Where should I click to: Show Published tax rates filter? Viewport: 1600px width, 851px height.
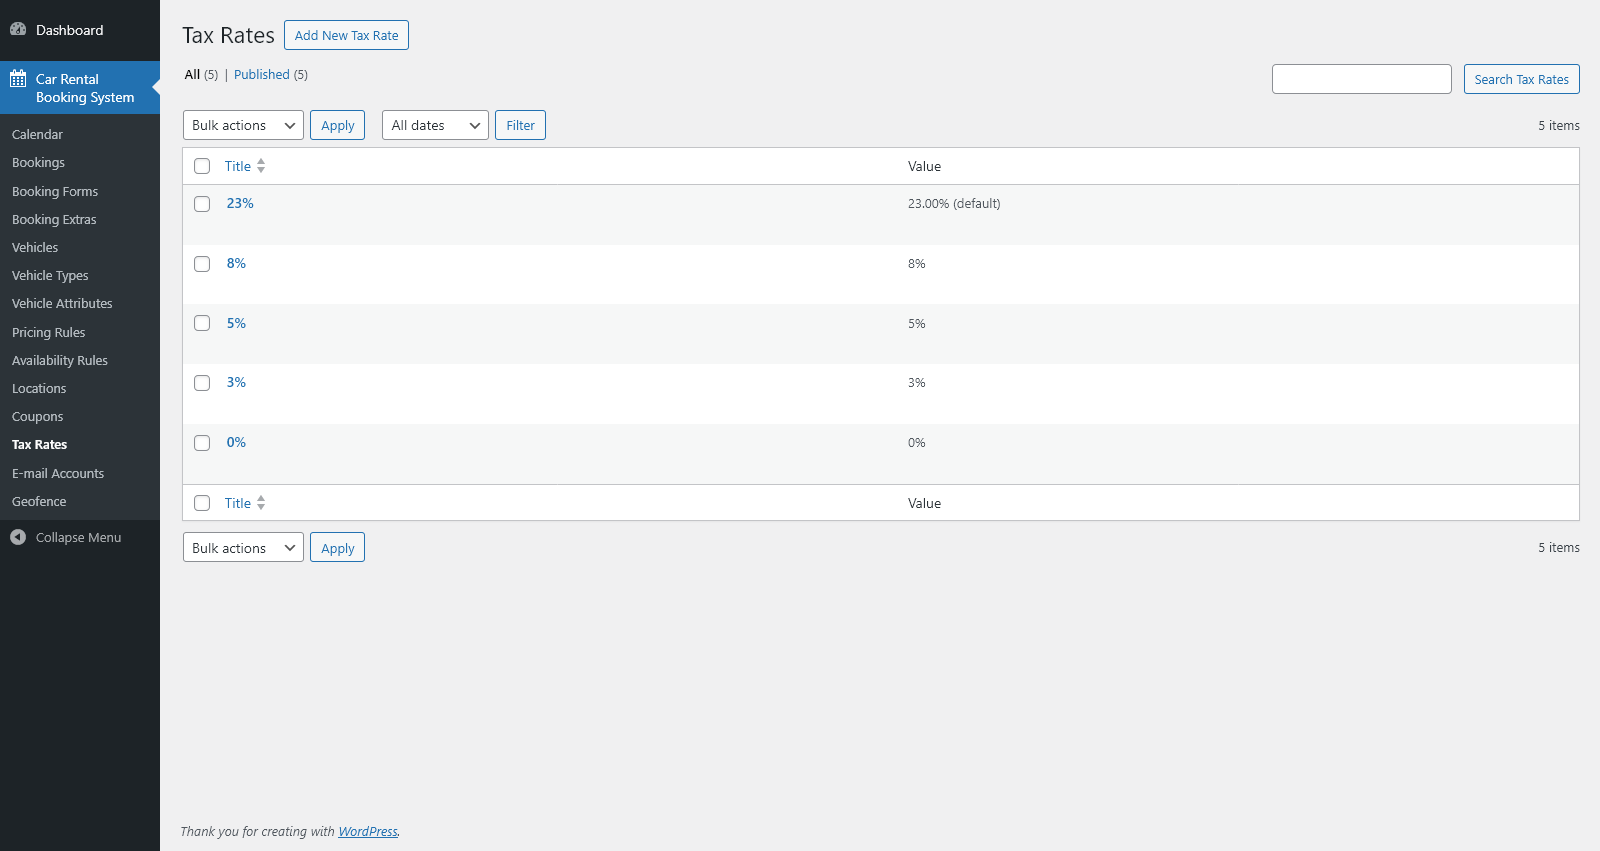pos(262,74)
